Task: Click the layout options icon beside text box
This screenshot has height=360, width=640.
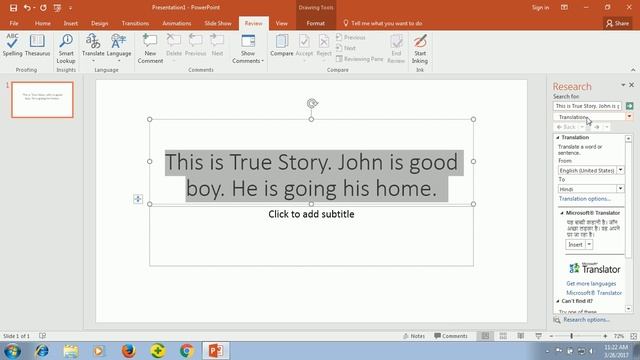Action: point(138,199)
